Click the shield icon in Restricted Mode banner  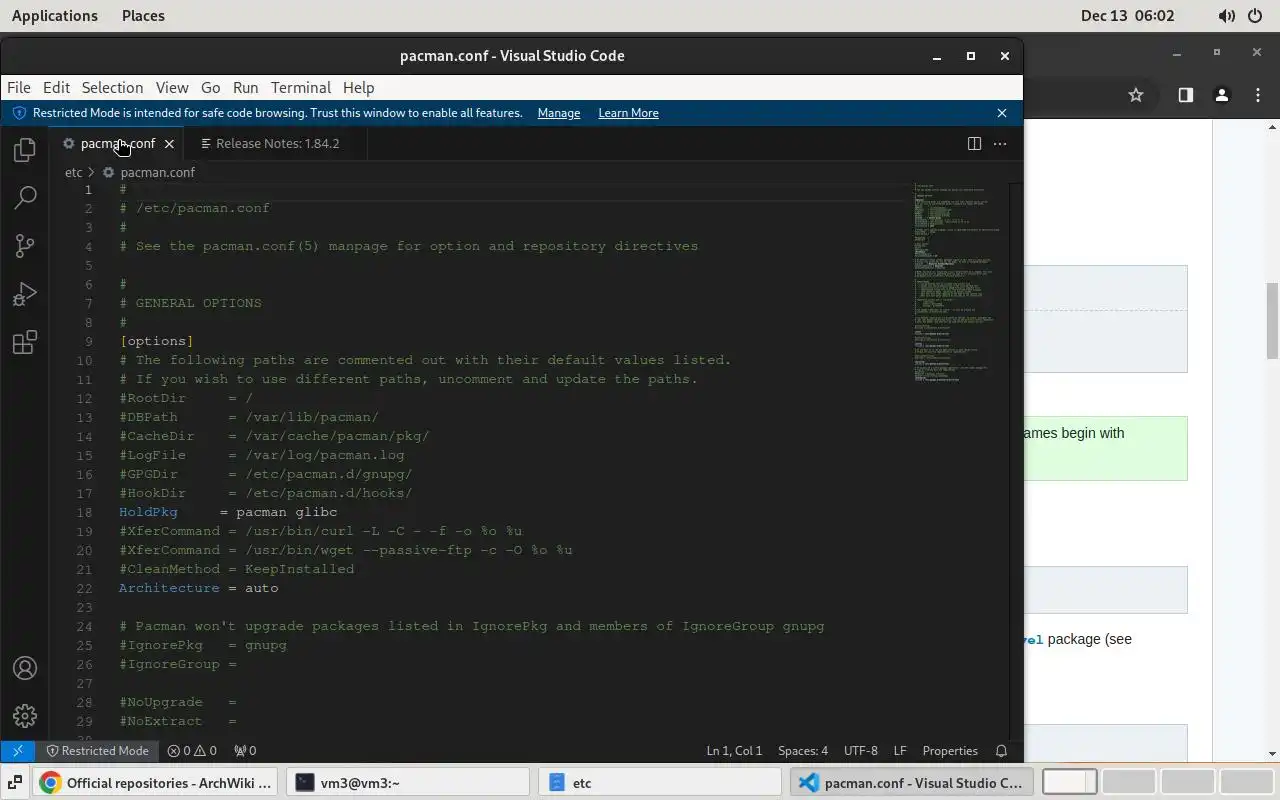pos(19,113)
